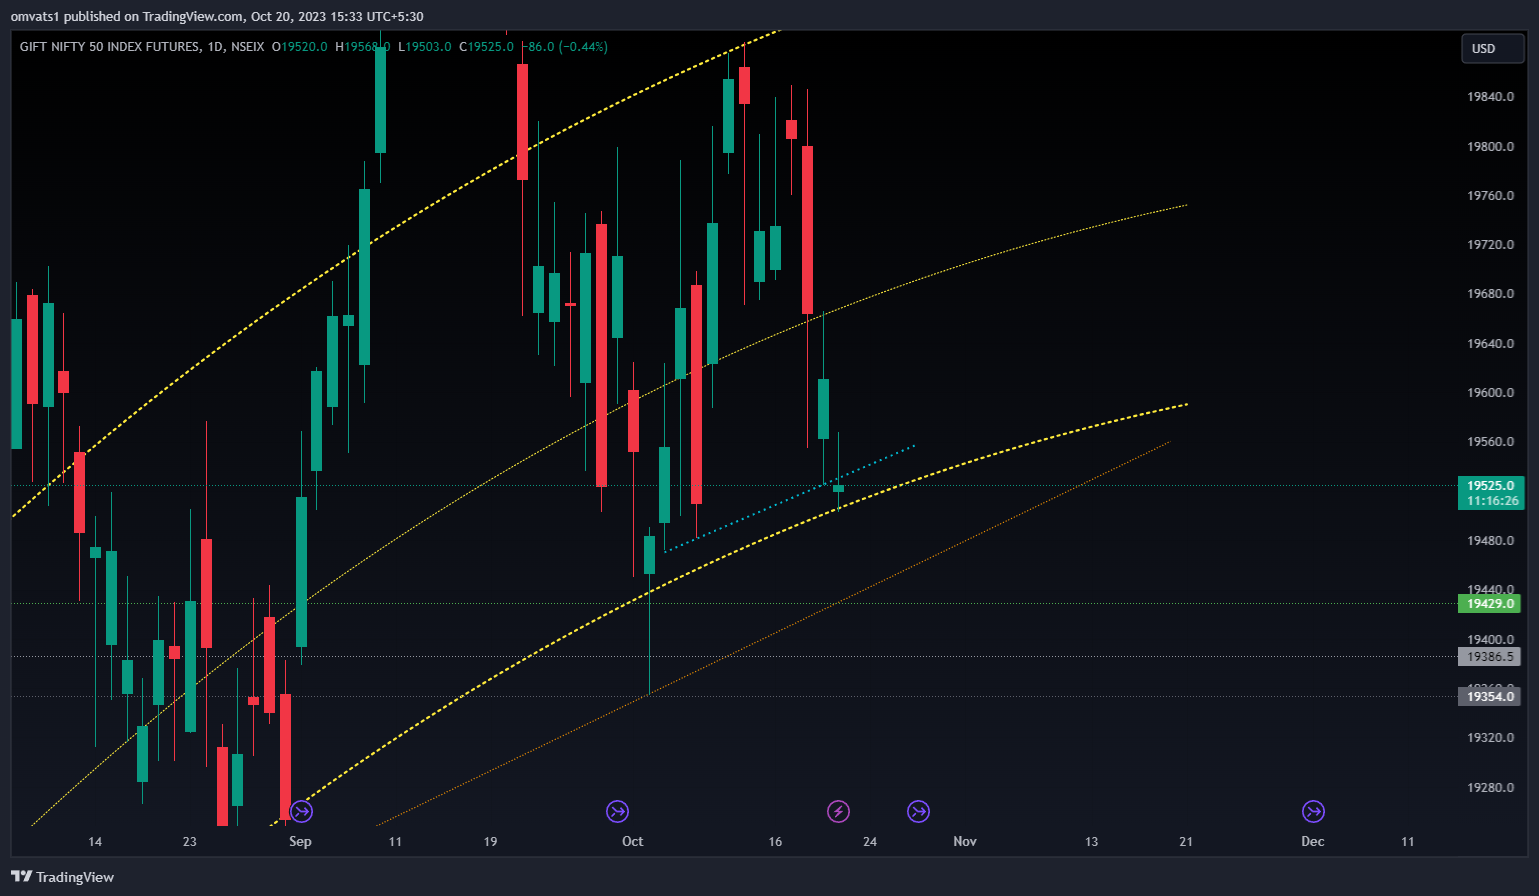
Task: Click the Nov label on the time axis
Action: click(x=965, y=842)
